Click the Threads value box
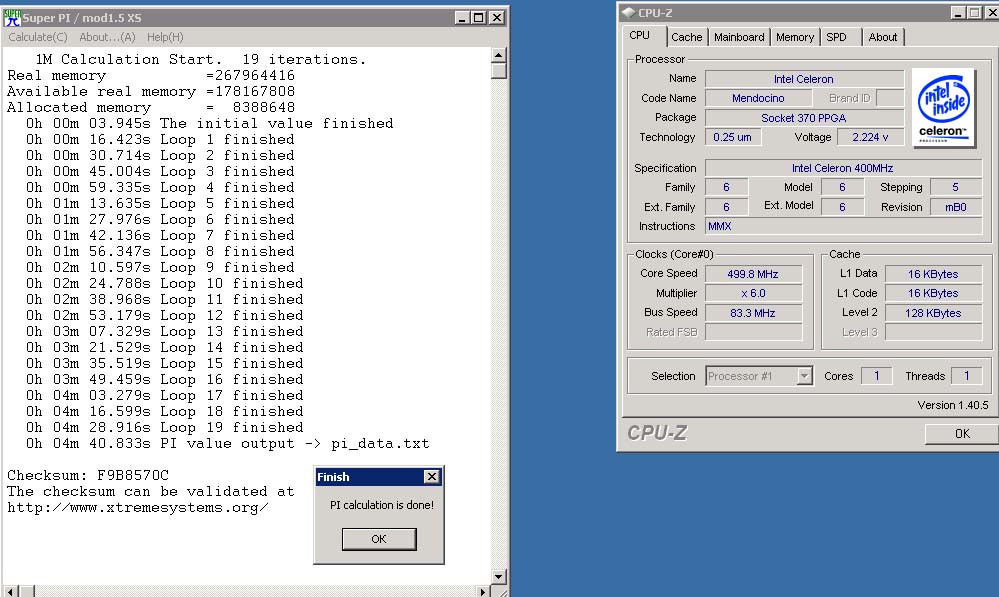This screenshot has width=999, height=597. tap(966, 376)
